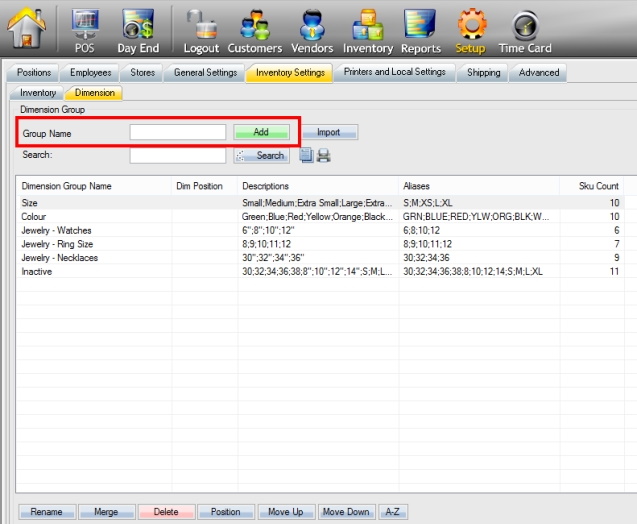Viewport: 637px width, 524px height.
Task: Click the GRN;BLUE;RED aliases cell
Action: tap(479, 217)
